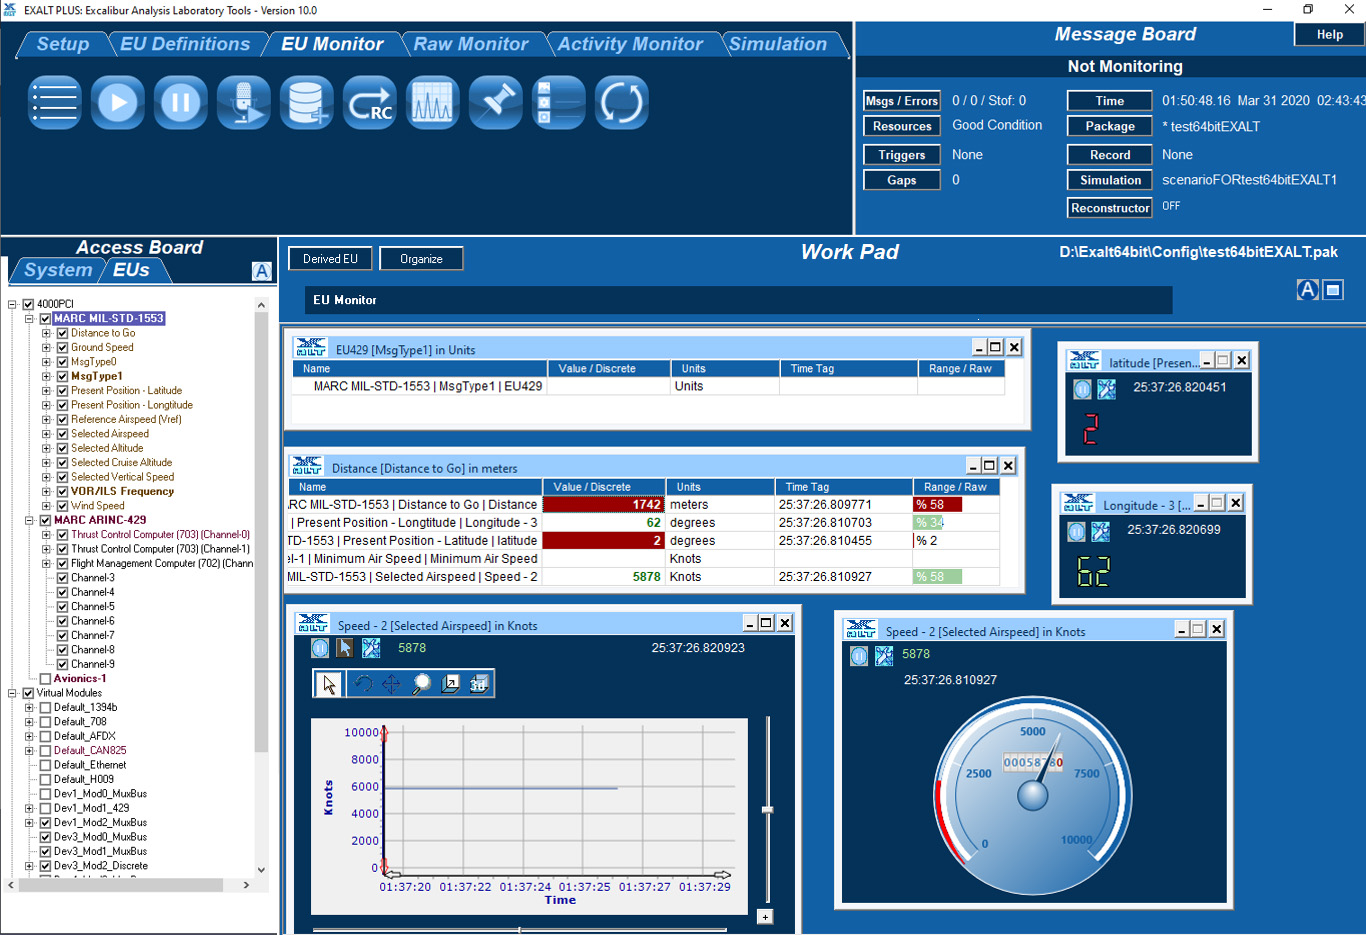
Task: Pause the latitude display widget
Action: coord(1082,389)
